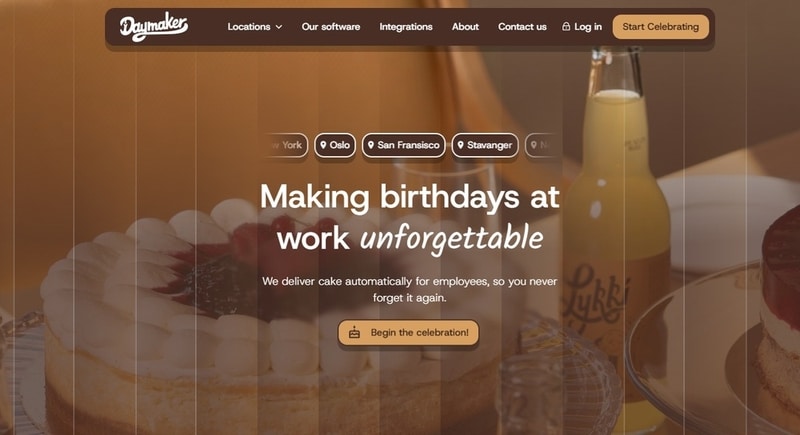Click Begin the celebration! button

pyautogui.click(x=408, y=332)
